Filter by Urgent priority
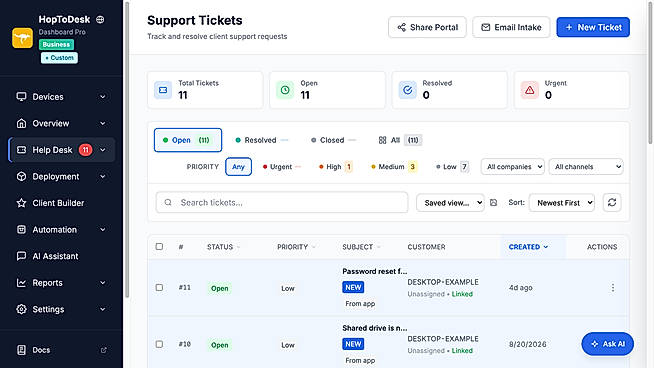Screen dimensions: 654x368 [282, 167]
